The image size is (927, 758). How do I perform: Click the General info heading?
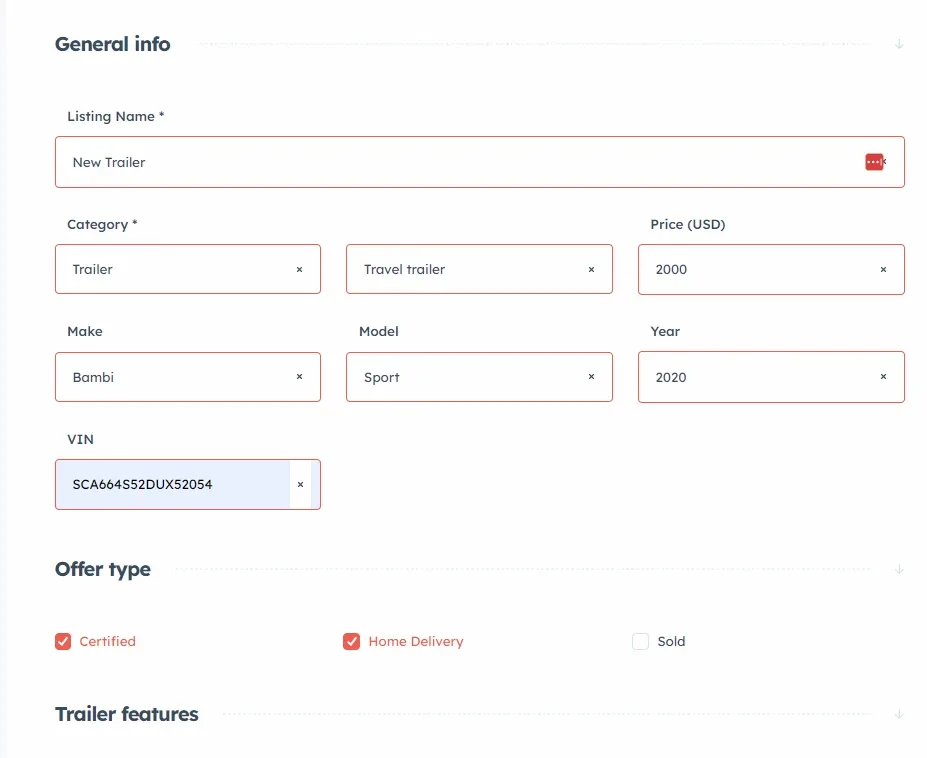[x=112, y=44]
